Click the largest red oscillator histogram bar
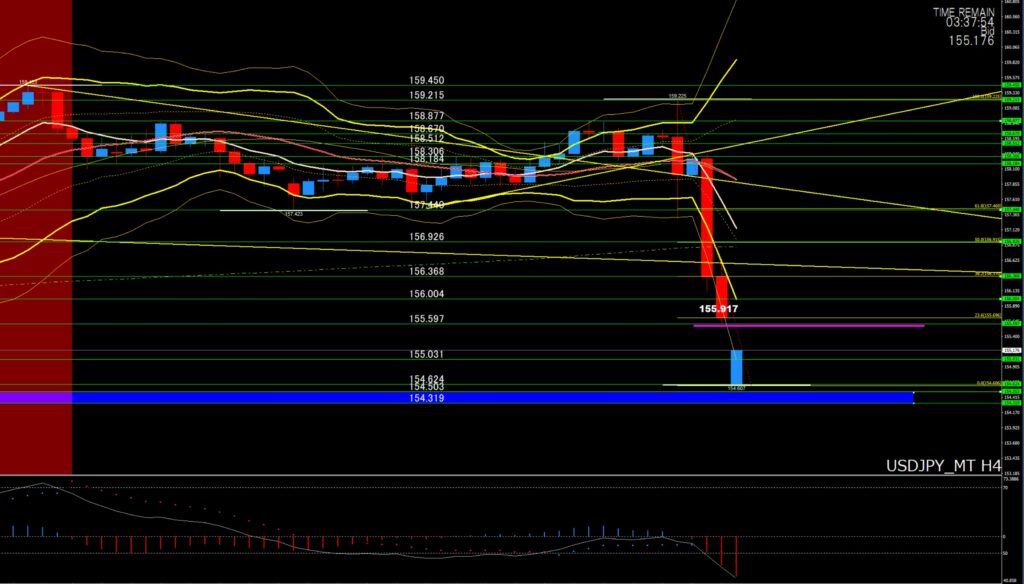Viewport: 1024px width, 584px height. (736, 556)
